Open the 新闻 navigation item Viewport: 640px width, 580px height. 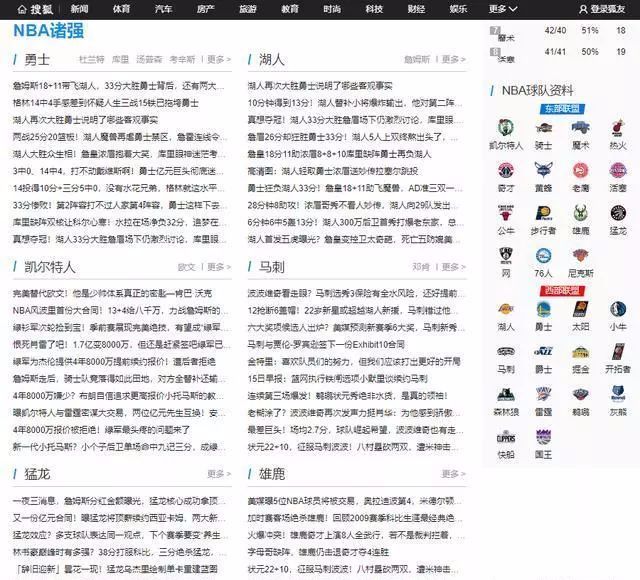click(x=80, y=9)
